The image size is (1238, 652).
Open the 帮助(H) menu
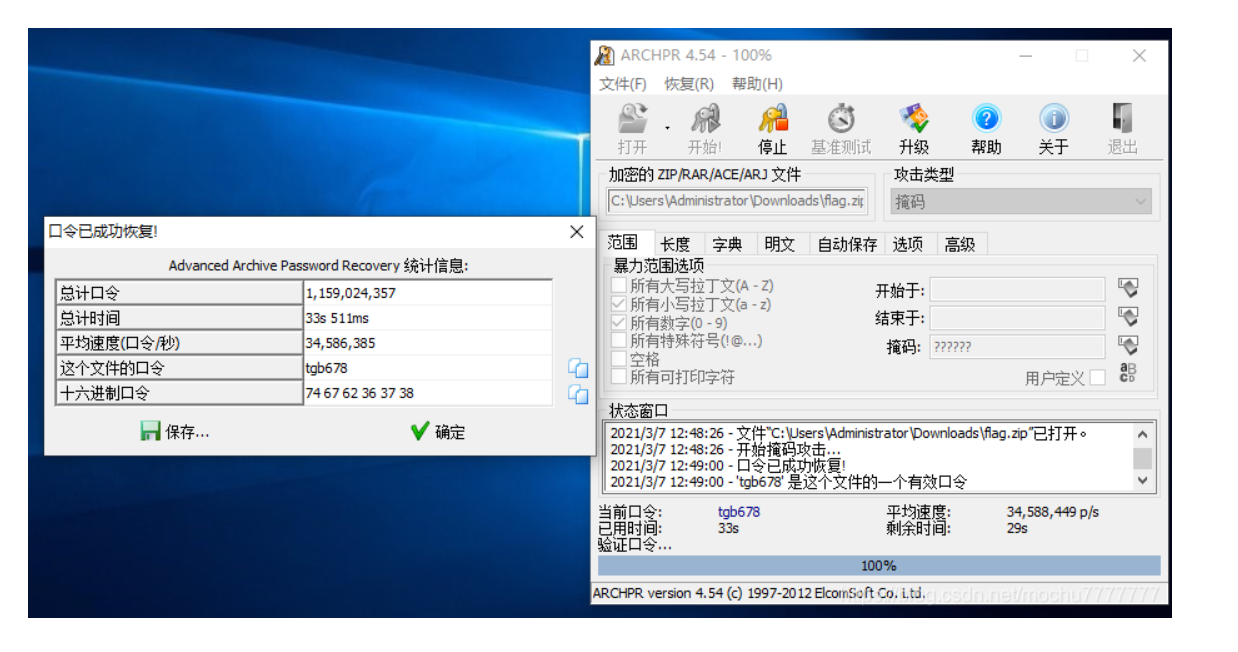(757, 84)
